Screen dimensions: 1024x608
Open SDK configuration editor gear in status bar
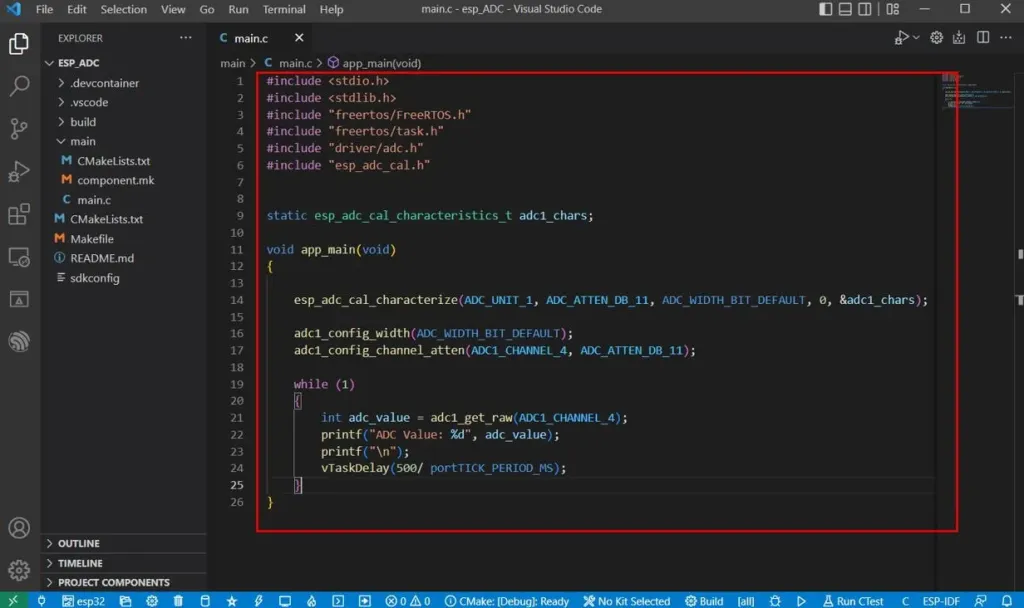[x=152, y=601]
